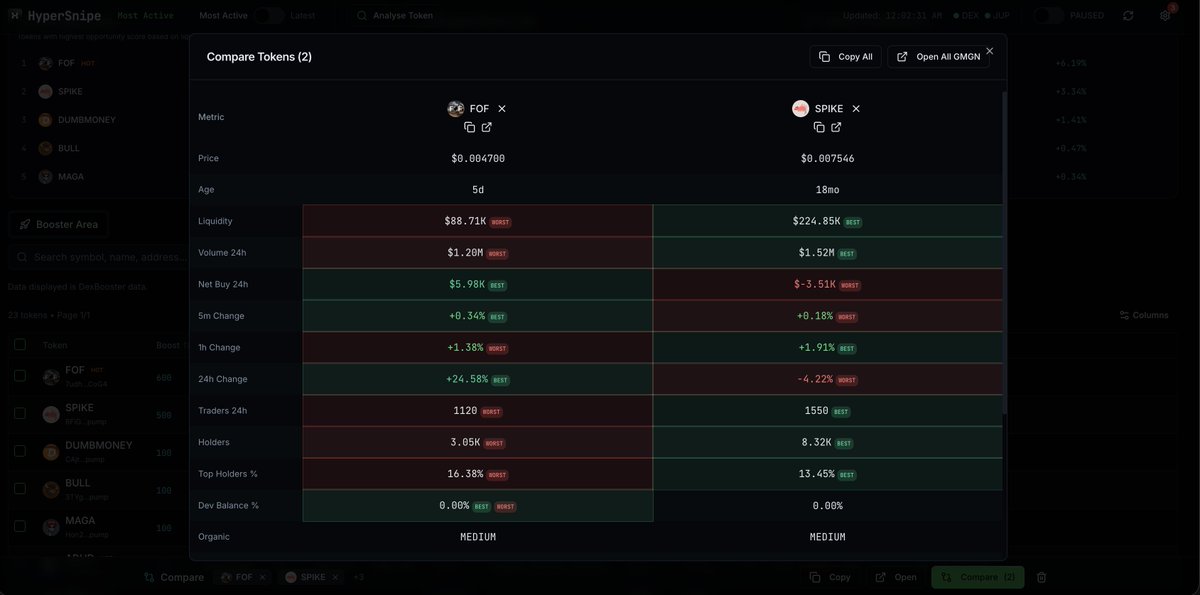1200x595 pixels.
Task: Click the DUMBMONEY table row avatar
Action: click(x=51, y=452)
